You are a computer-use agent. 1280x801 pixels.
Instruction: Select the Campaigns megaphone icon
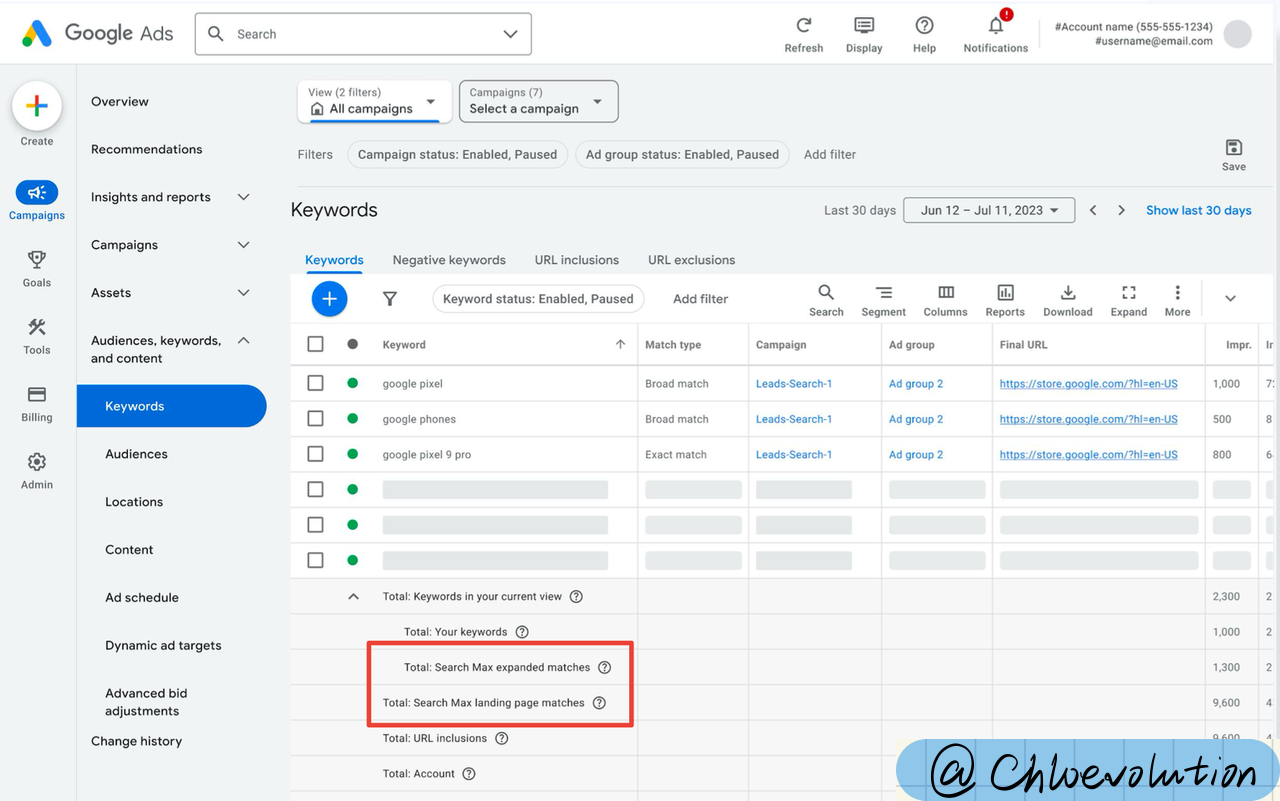click(x=37, y=193)
